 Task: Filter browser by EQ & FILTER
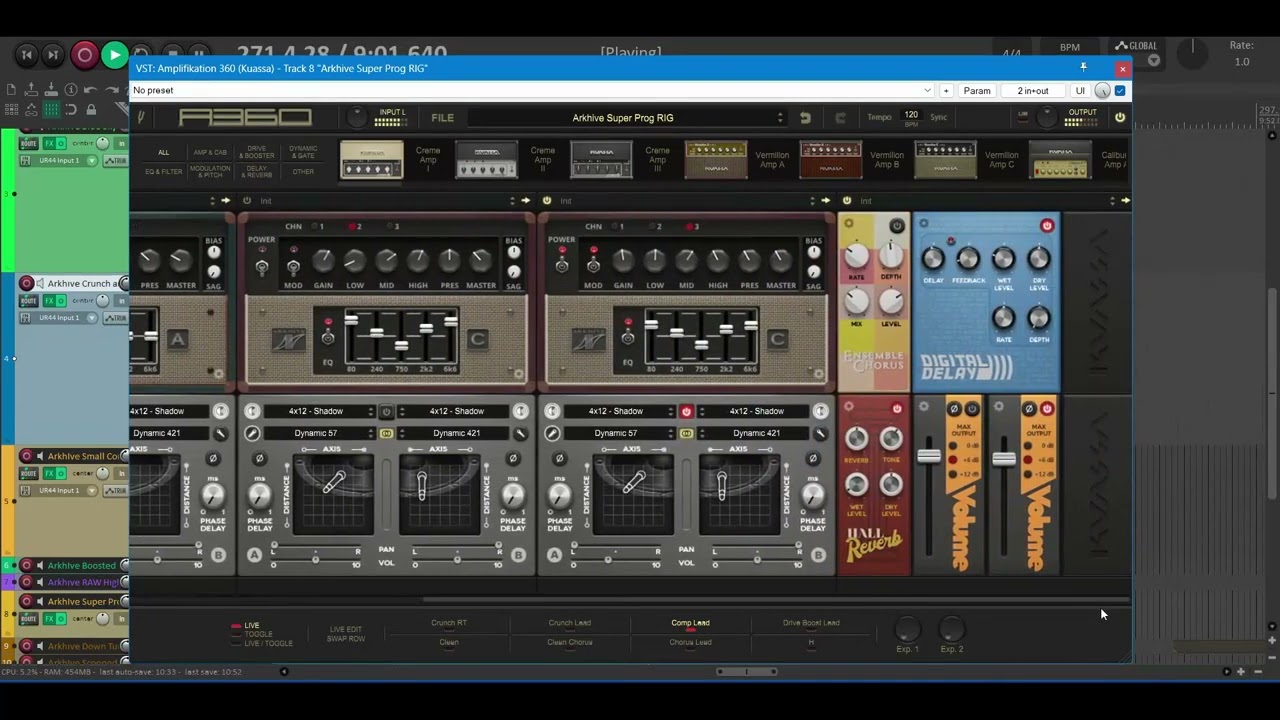[164, 171]
